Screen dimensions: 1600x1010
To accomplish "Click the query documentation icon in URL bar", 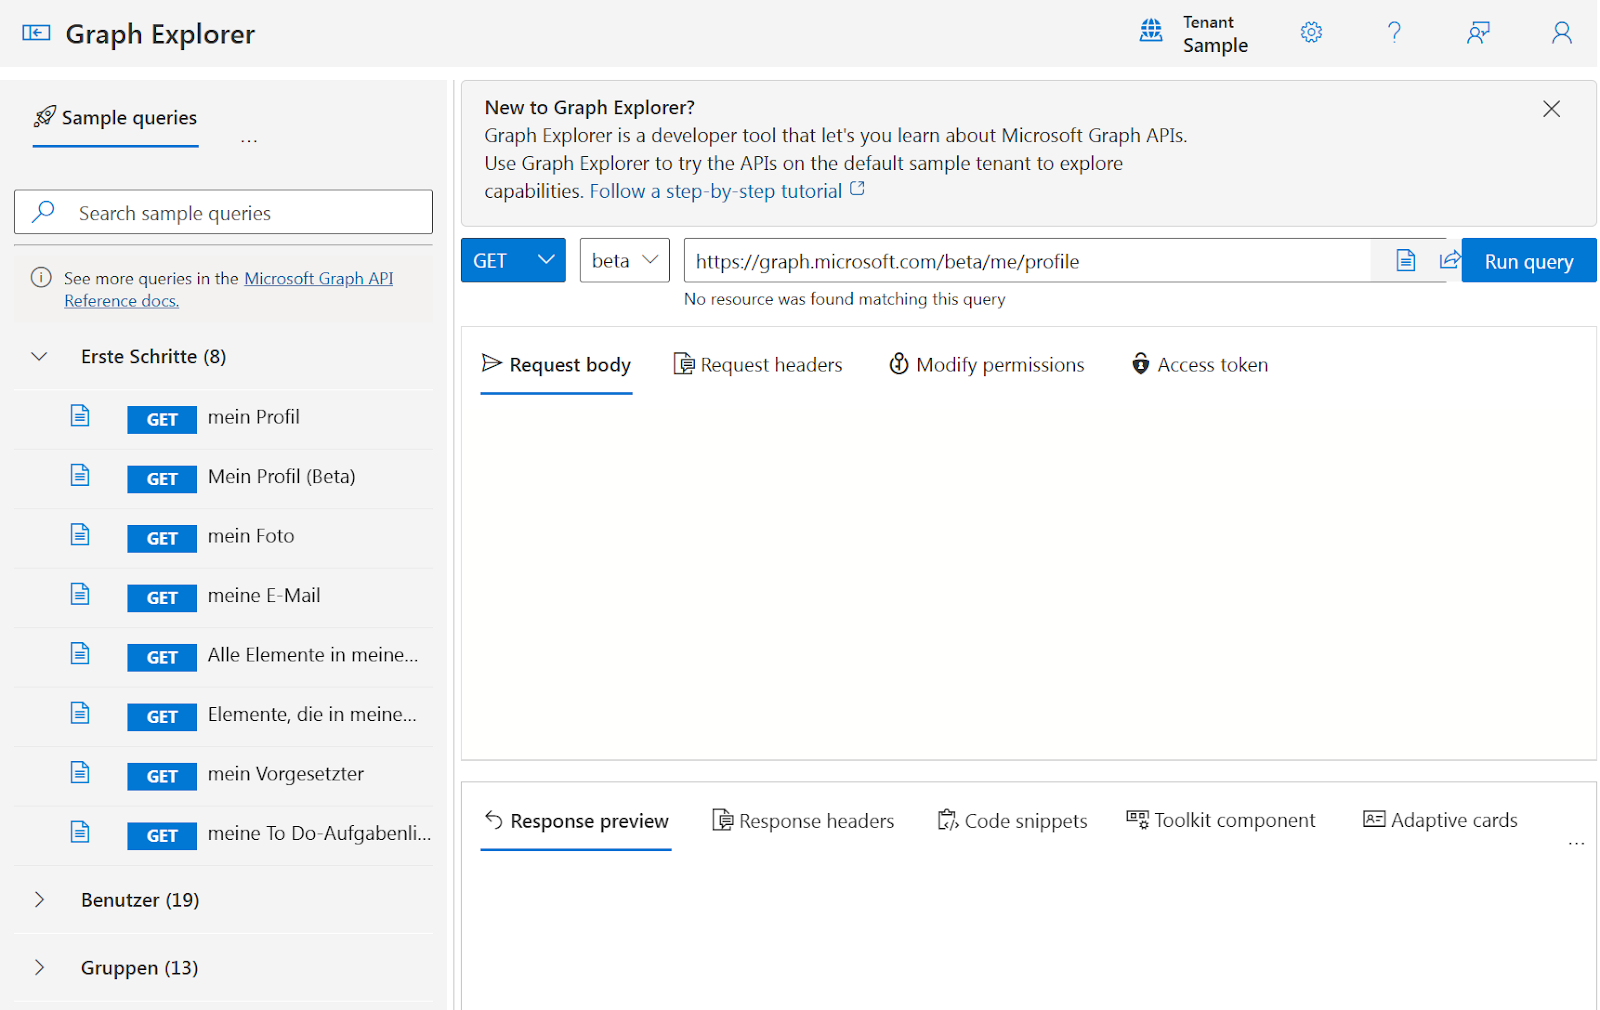I will [1406, 261].
